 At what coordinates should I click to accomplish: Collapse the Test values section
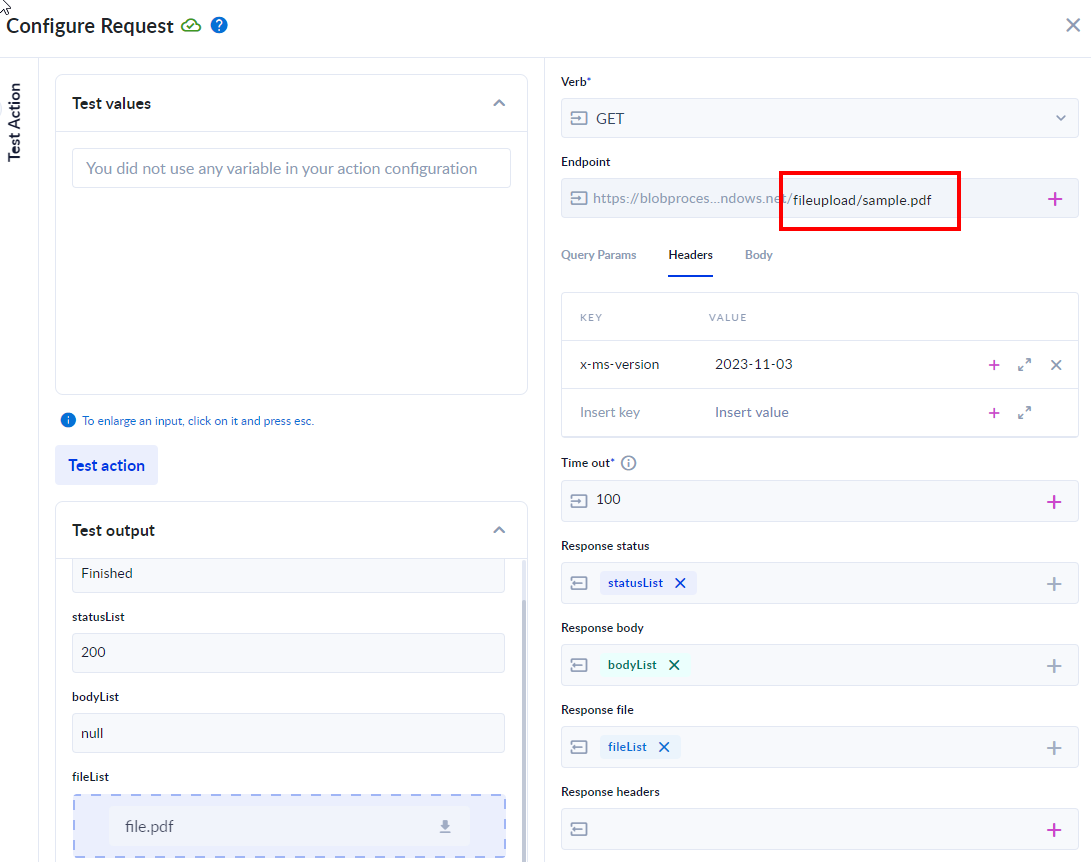point(499,103)
